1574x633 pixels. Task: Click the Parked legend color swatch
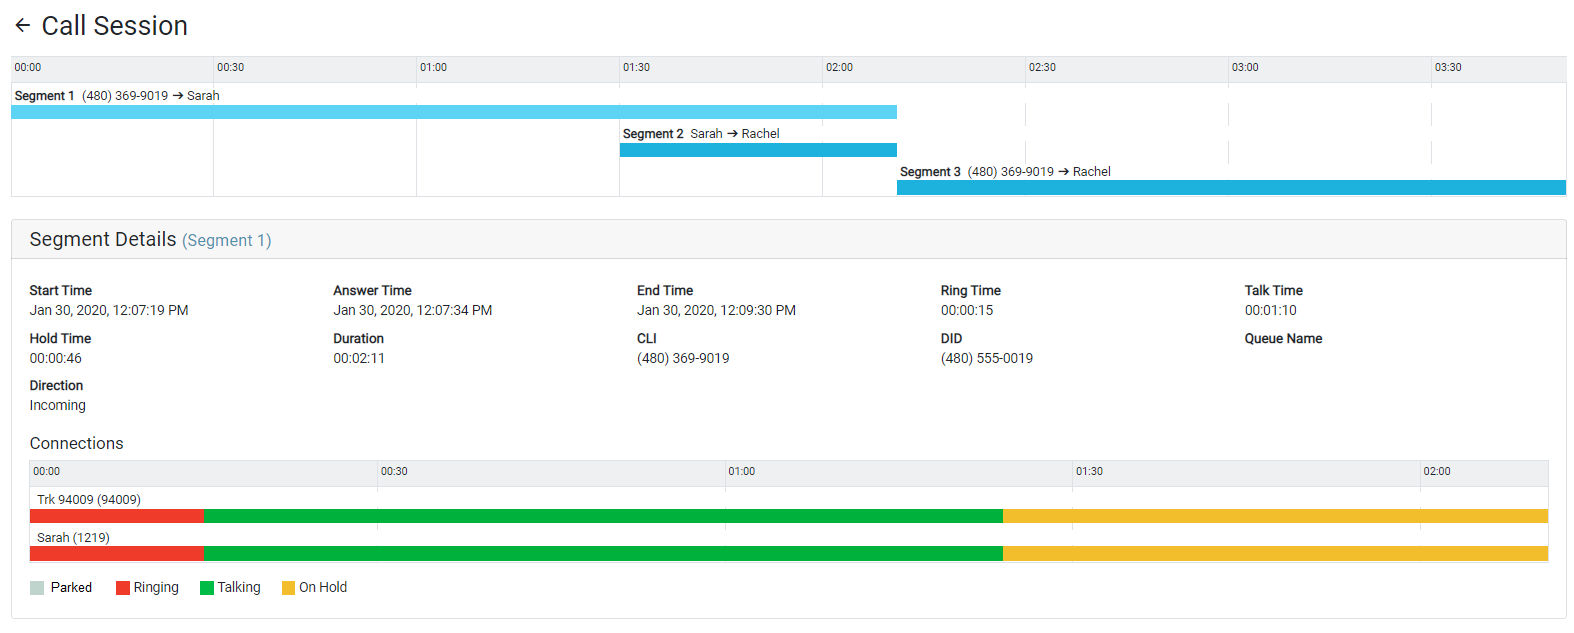click(37, 588)
